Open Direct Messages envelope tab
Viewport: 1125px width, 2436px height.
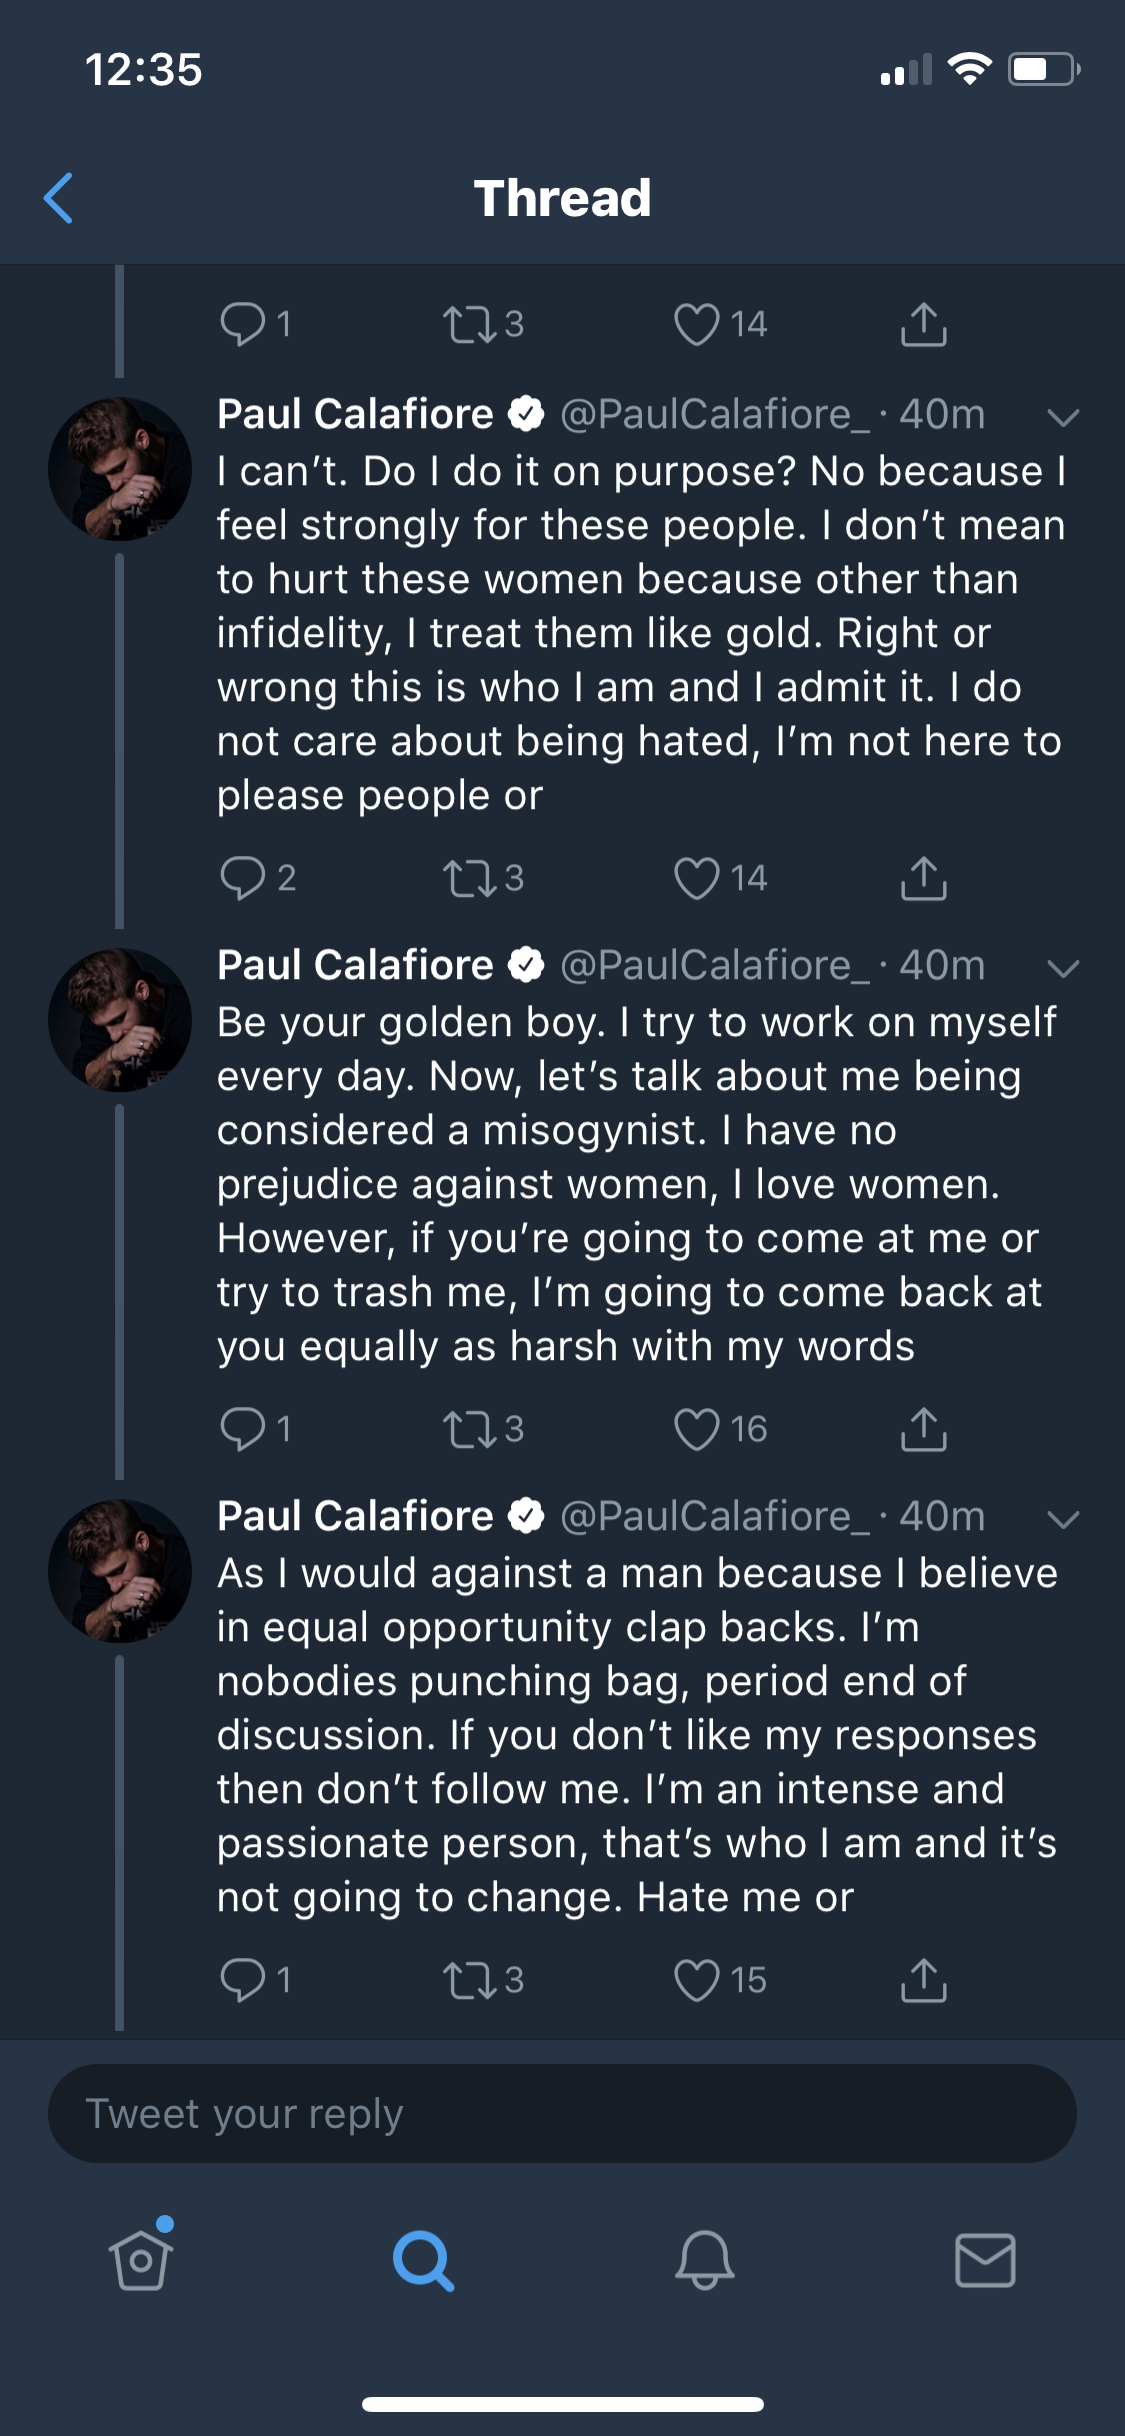pyautogui.click(x=986, y=2260)
